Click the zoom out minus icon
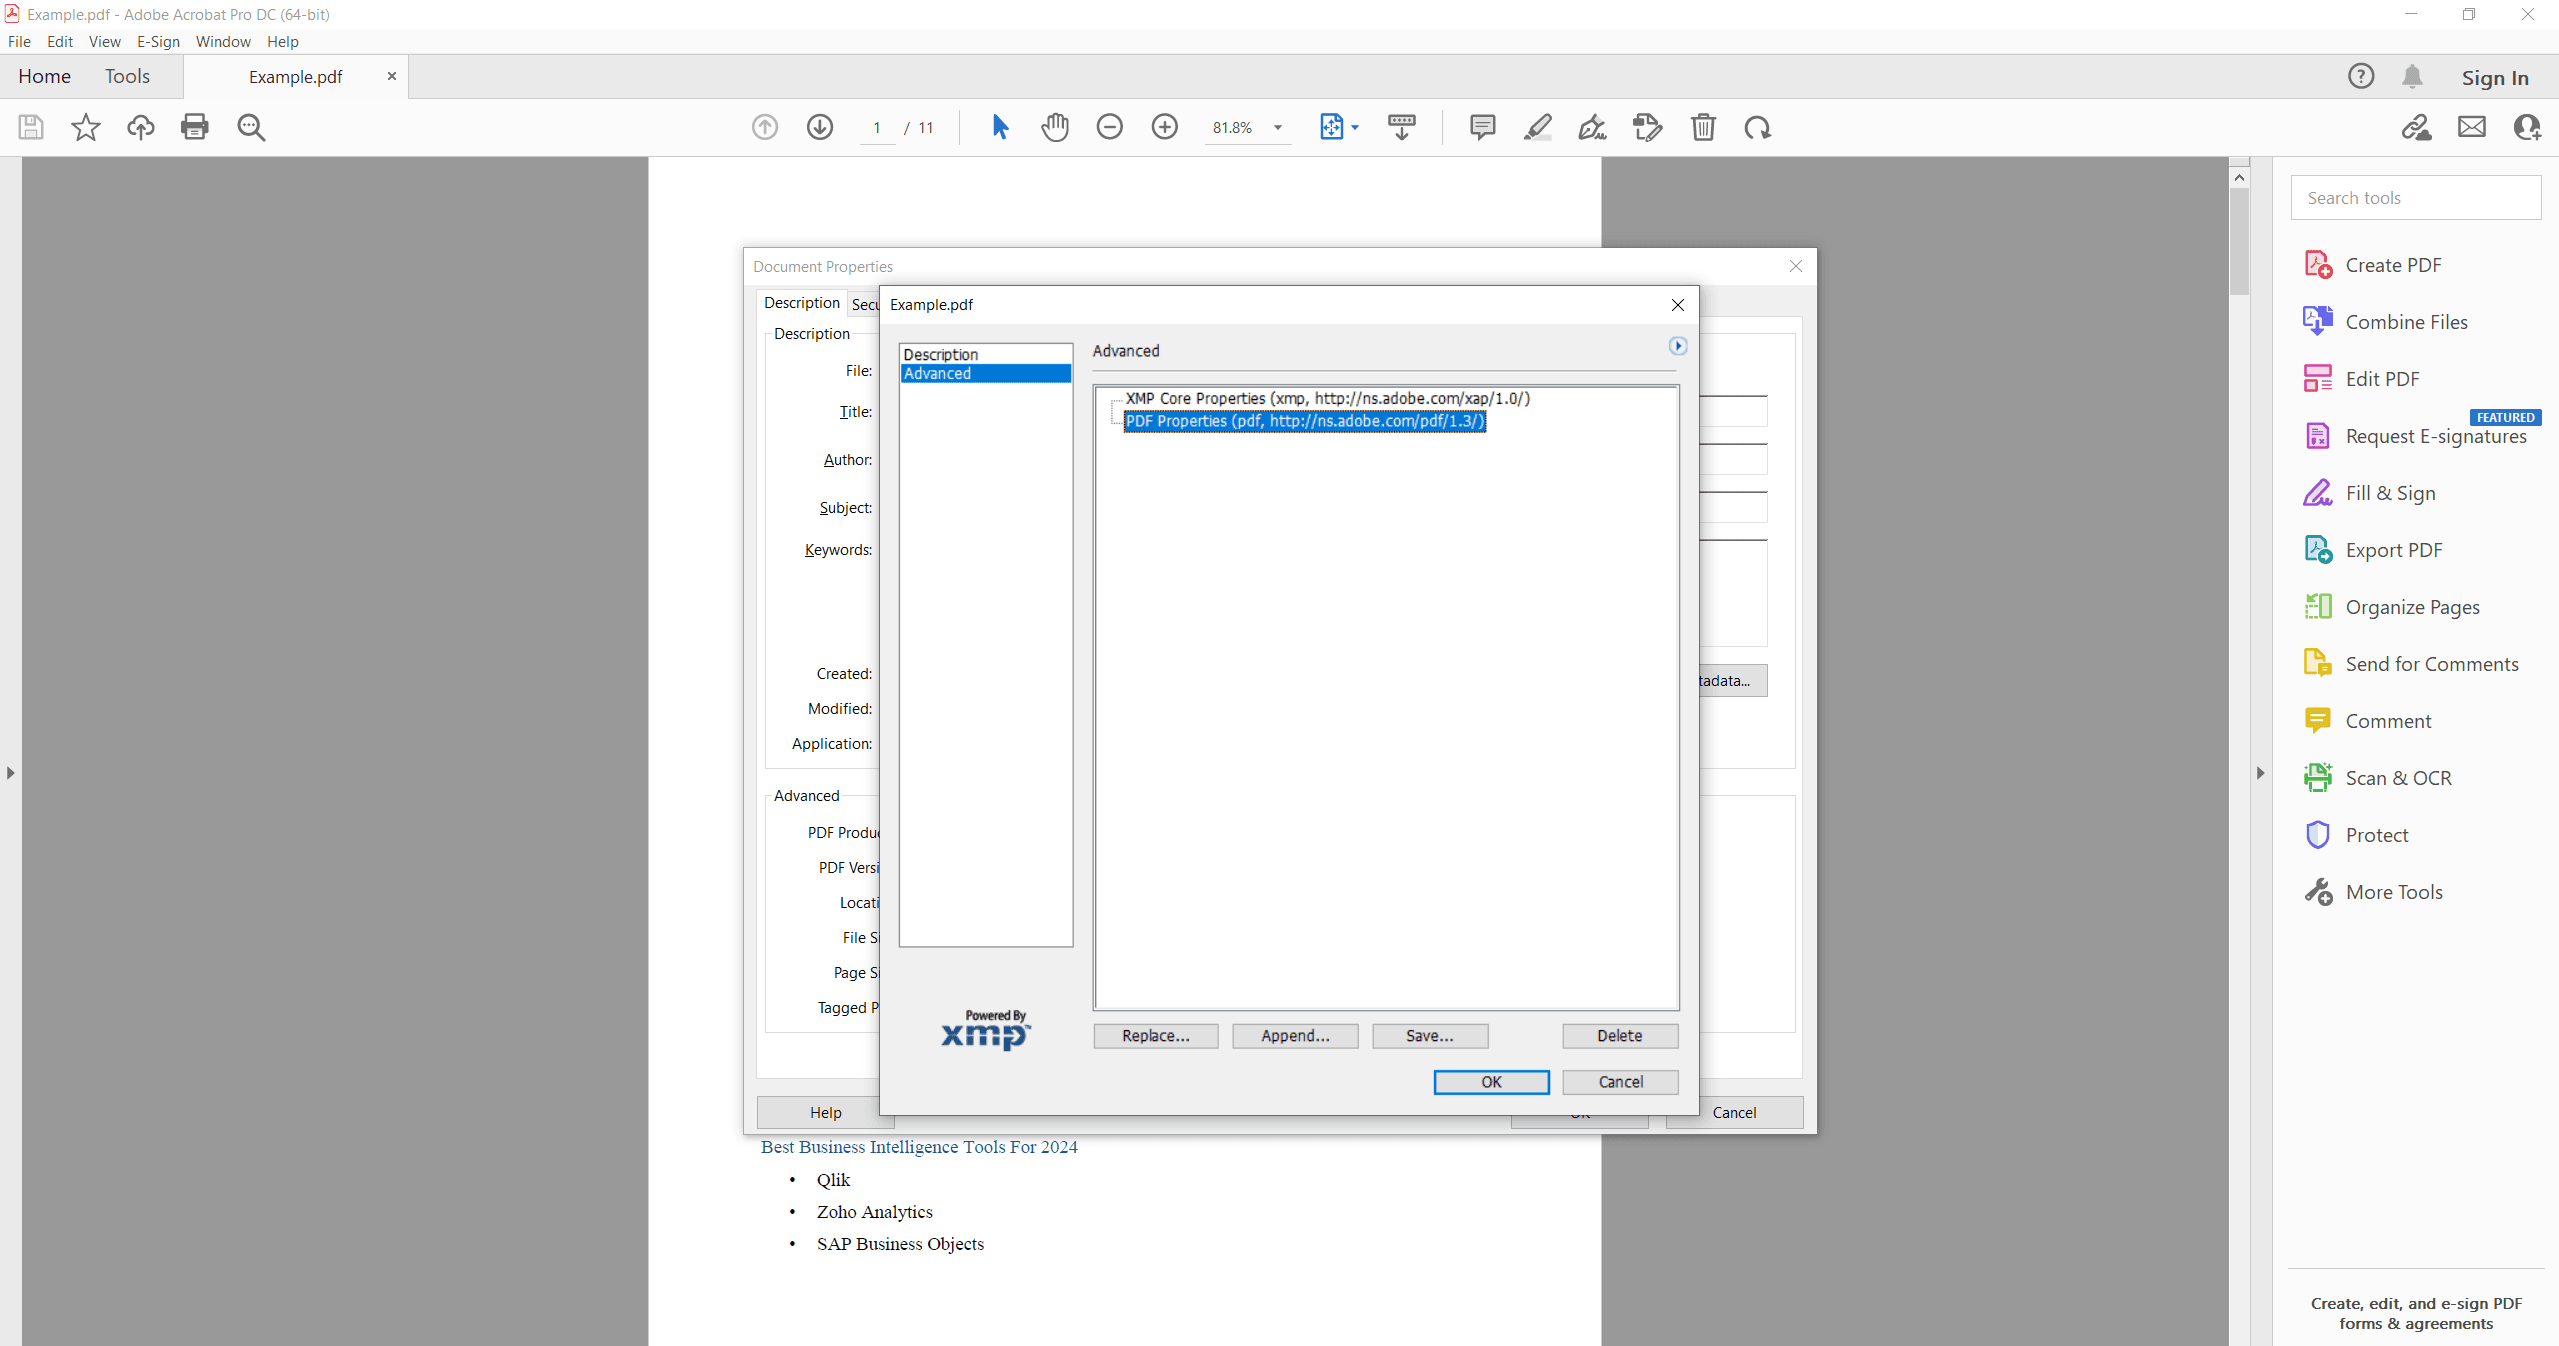The height and width of the screenshot is (1346, 2559). pos(1110,127)
